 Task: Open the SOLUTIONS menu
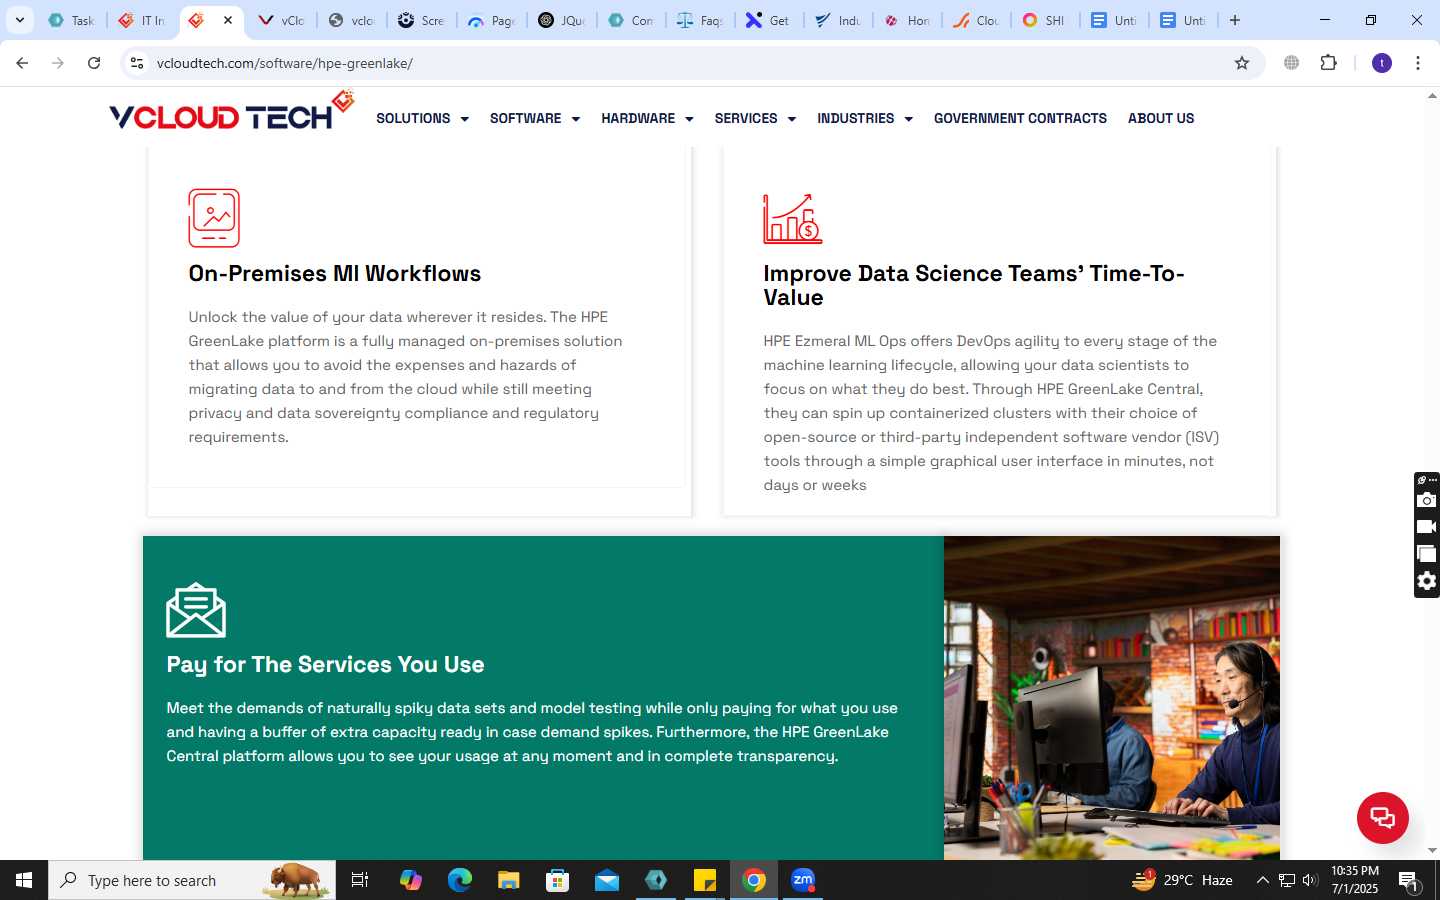(x=413, y=118)
